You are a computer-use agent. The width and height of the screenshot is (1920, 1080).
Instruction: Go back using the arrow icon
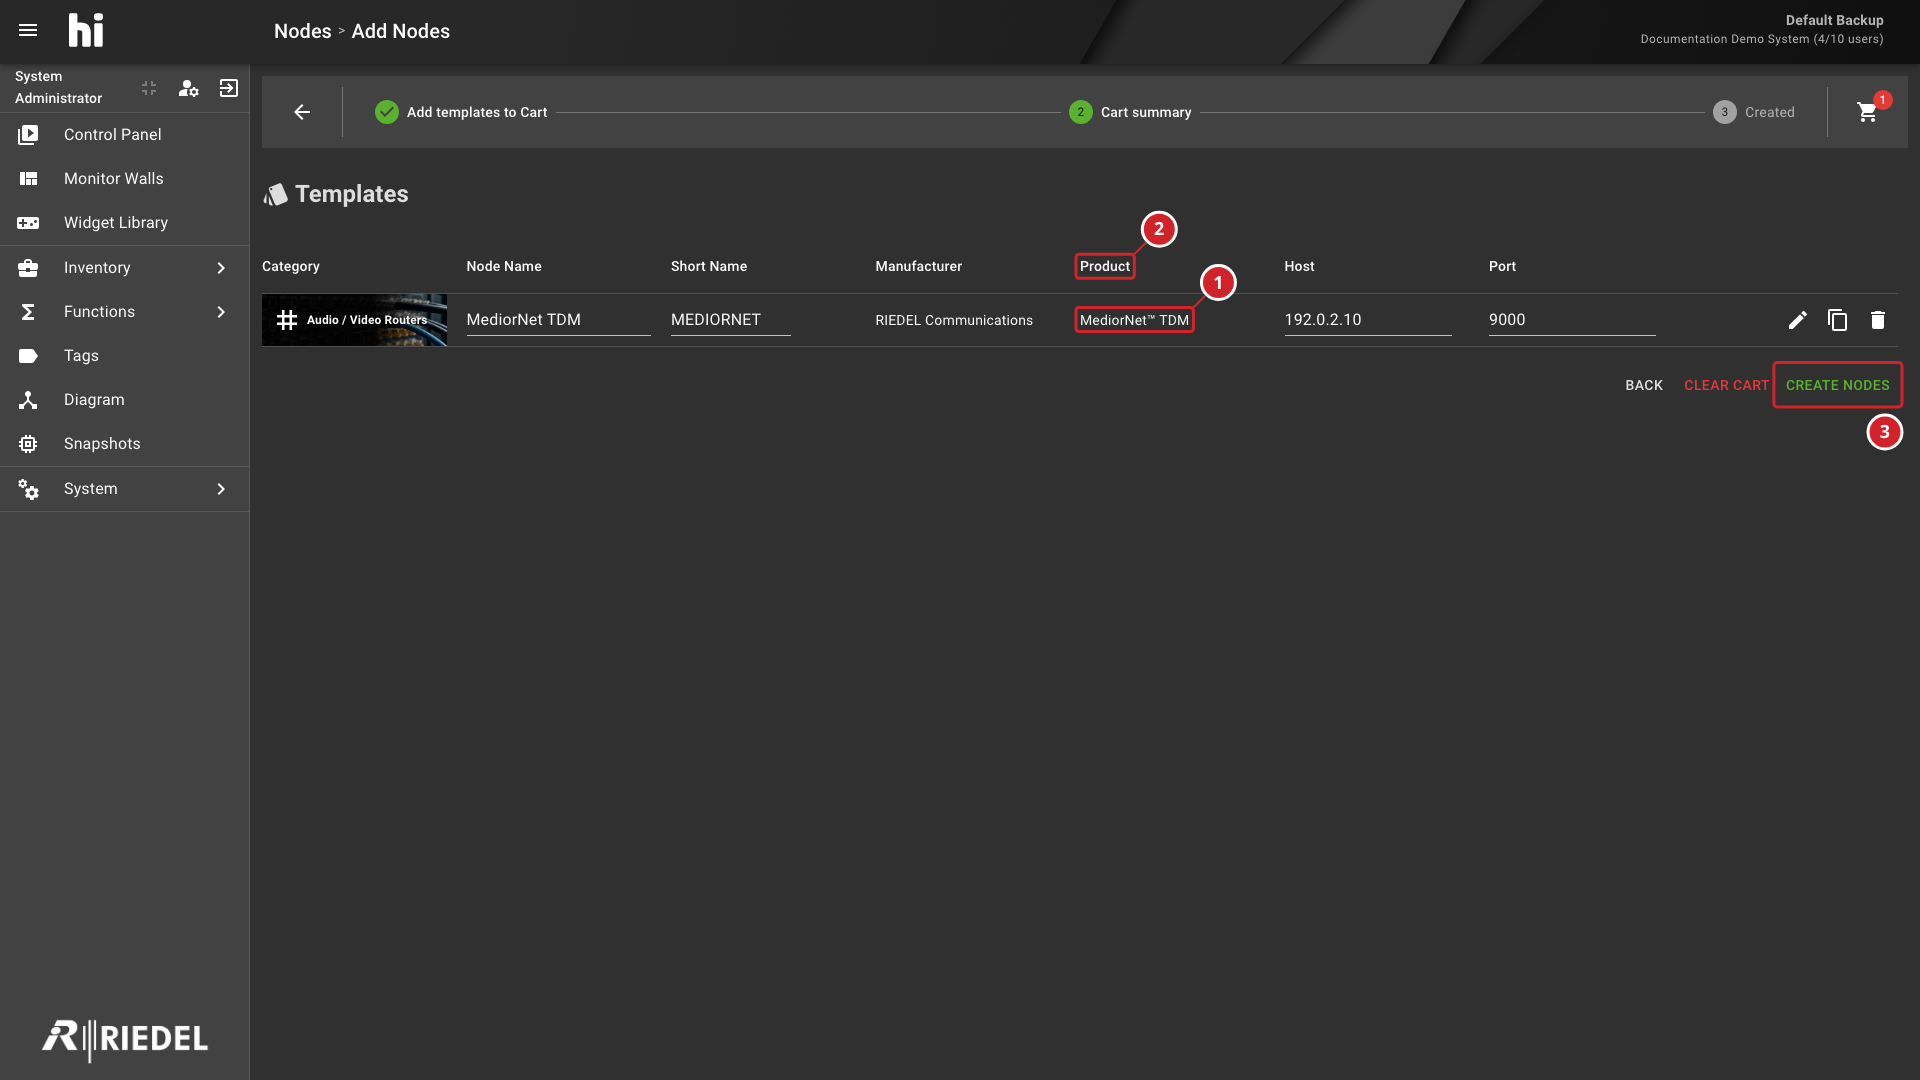tap(302, 112)
